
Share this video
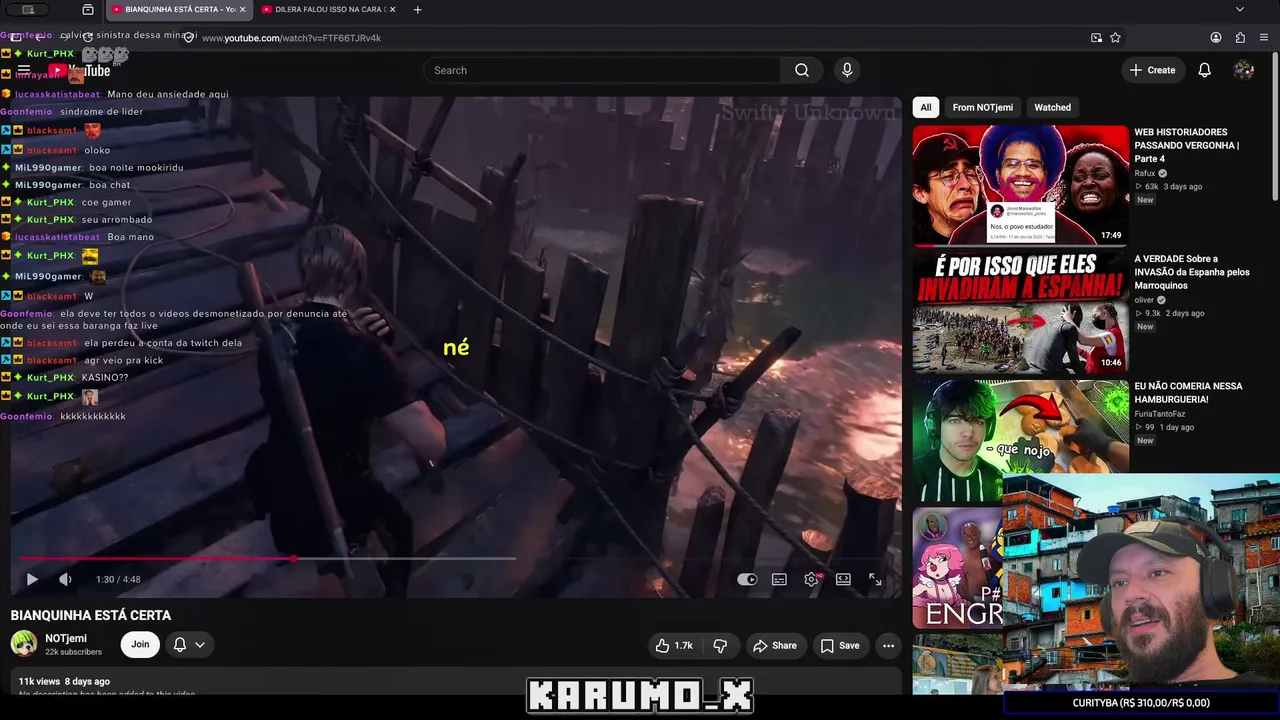pos(775,646)
